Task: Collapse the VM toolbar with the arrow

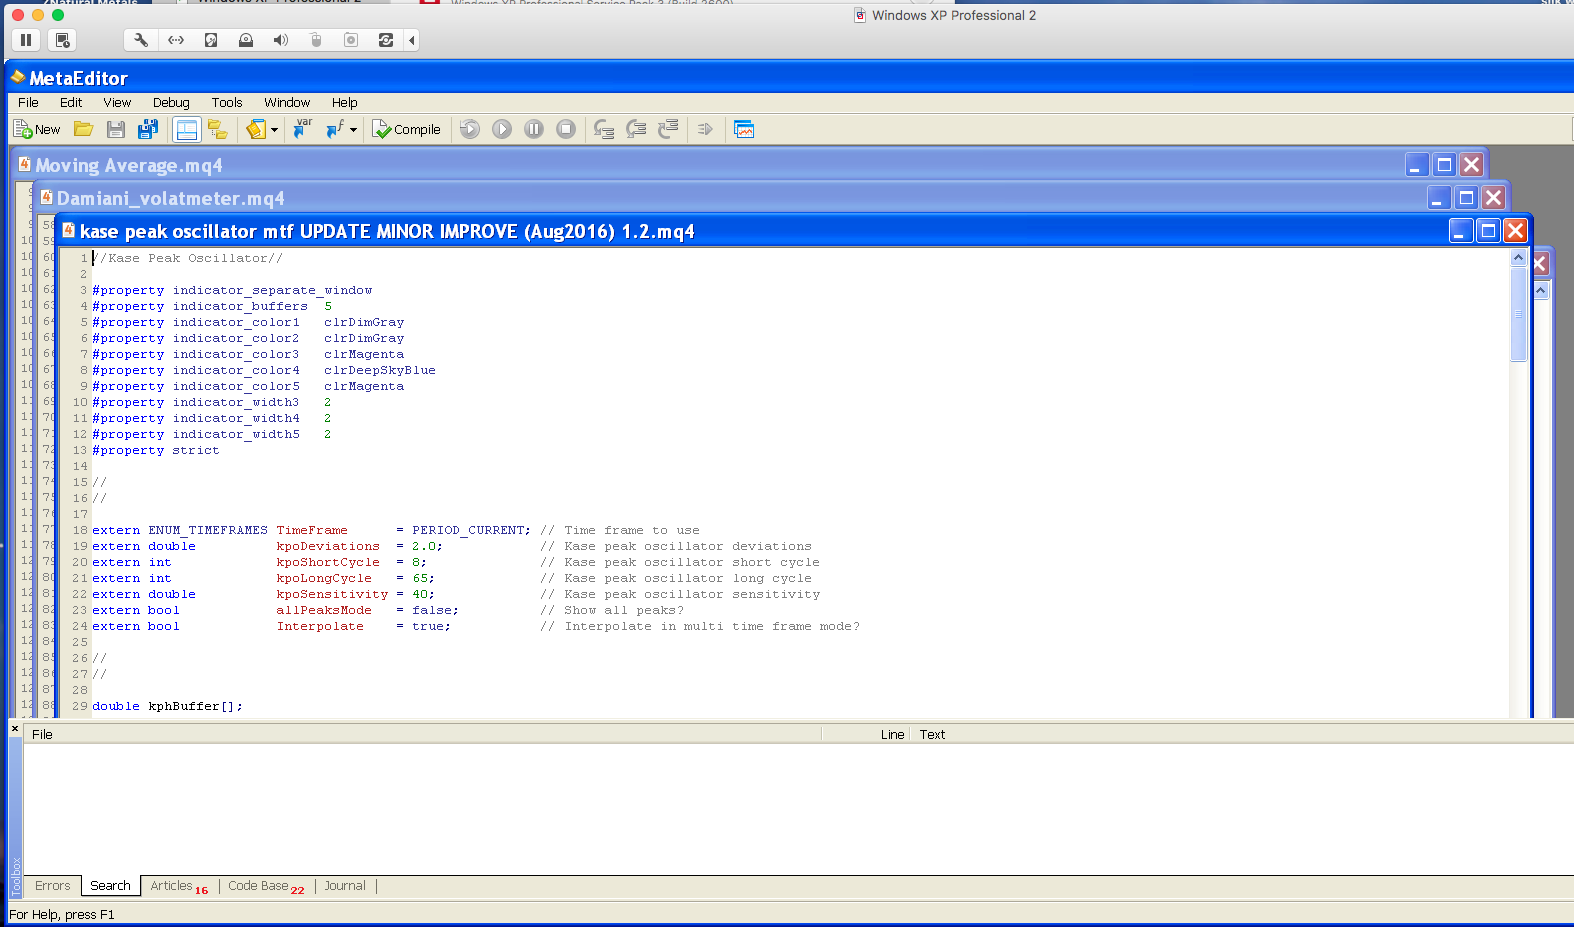Action: click(x=412, y=40)
